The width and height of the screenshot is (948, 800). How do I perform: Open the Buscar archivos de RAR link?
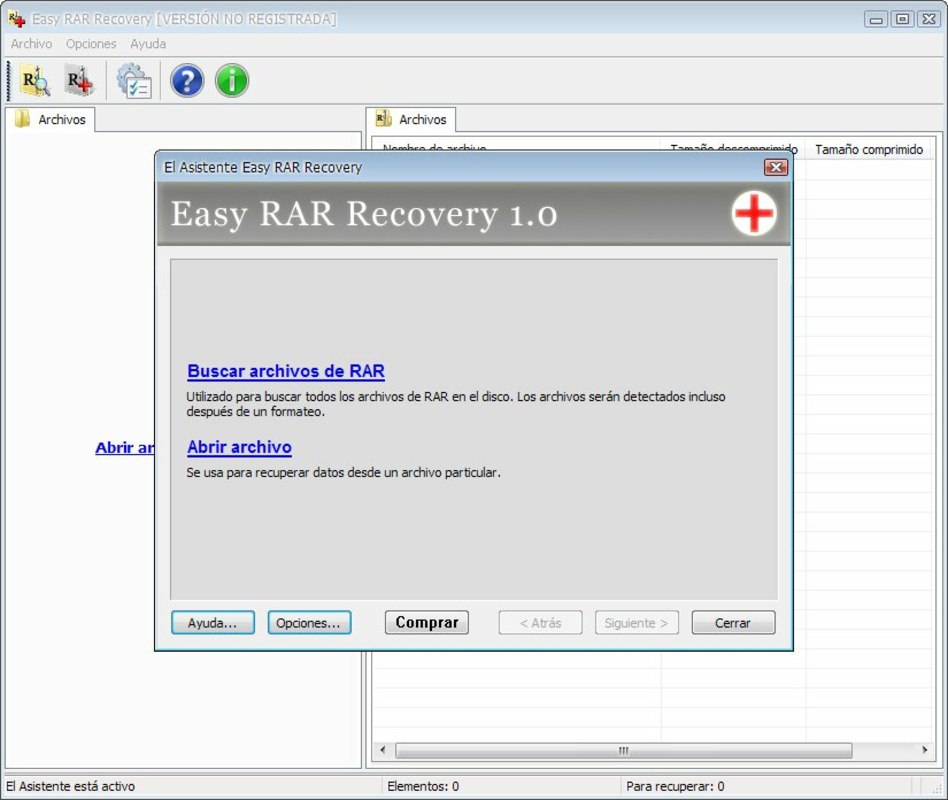click(x=286, y=371)
